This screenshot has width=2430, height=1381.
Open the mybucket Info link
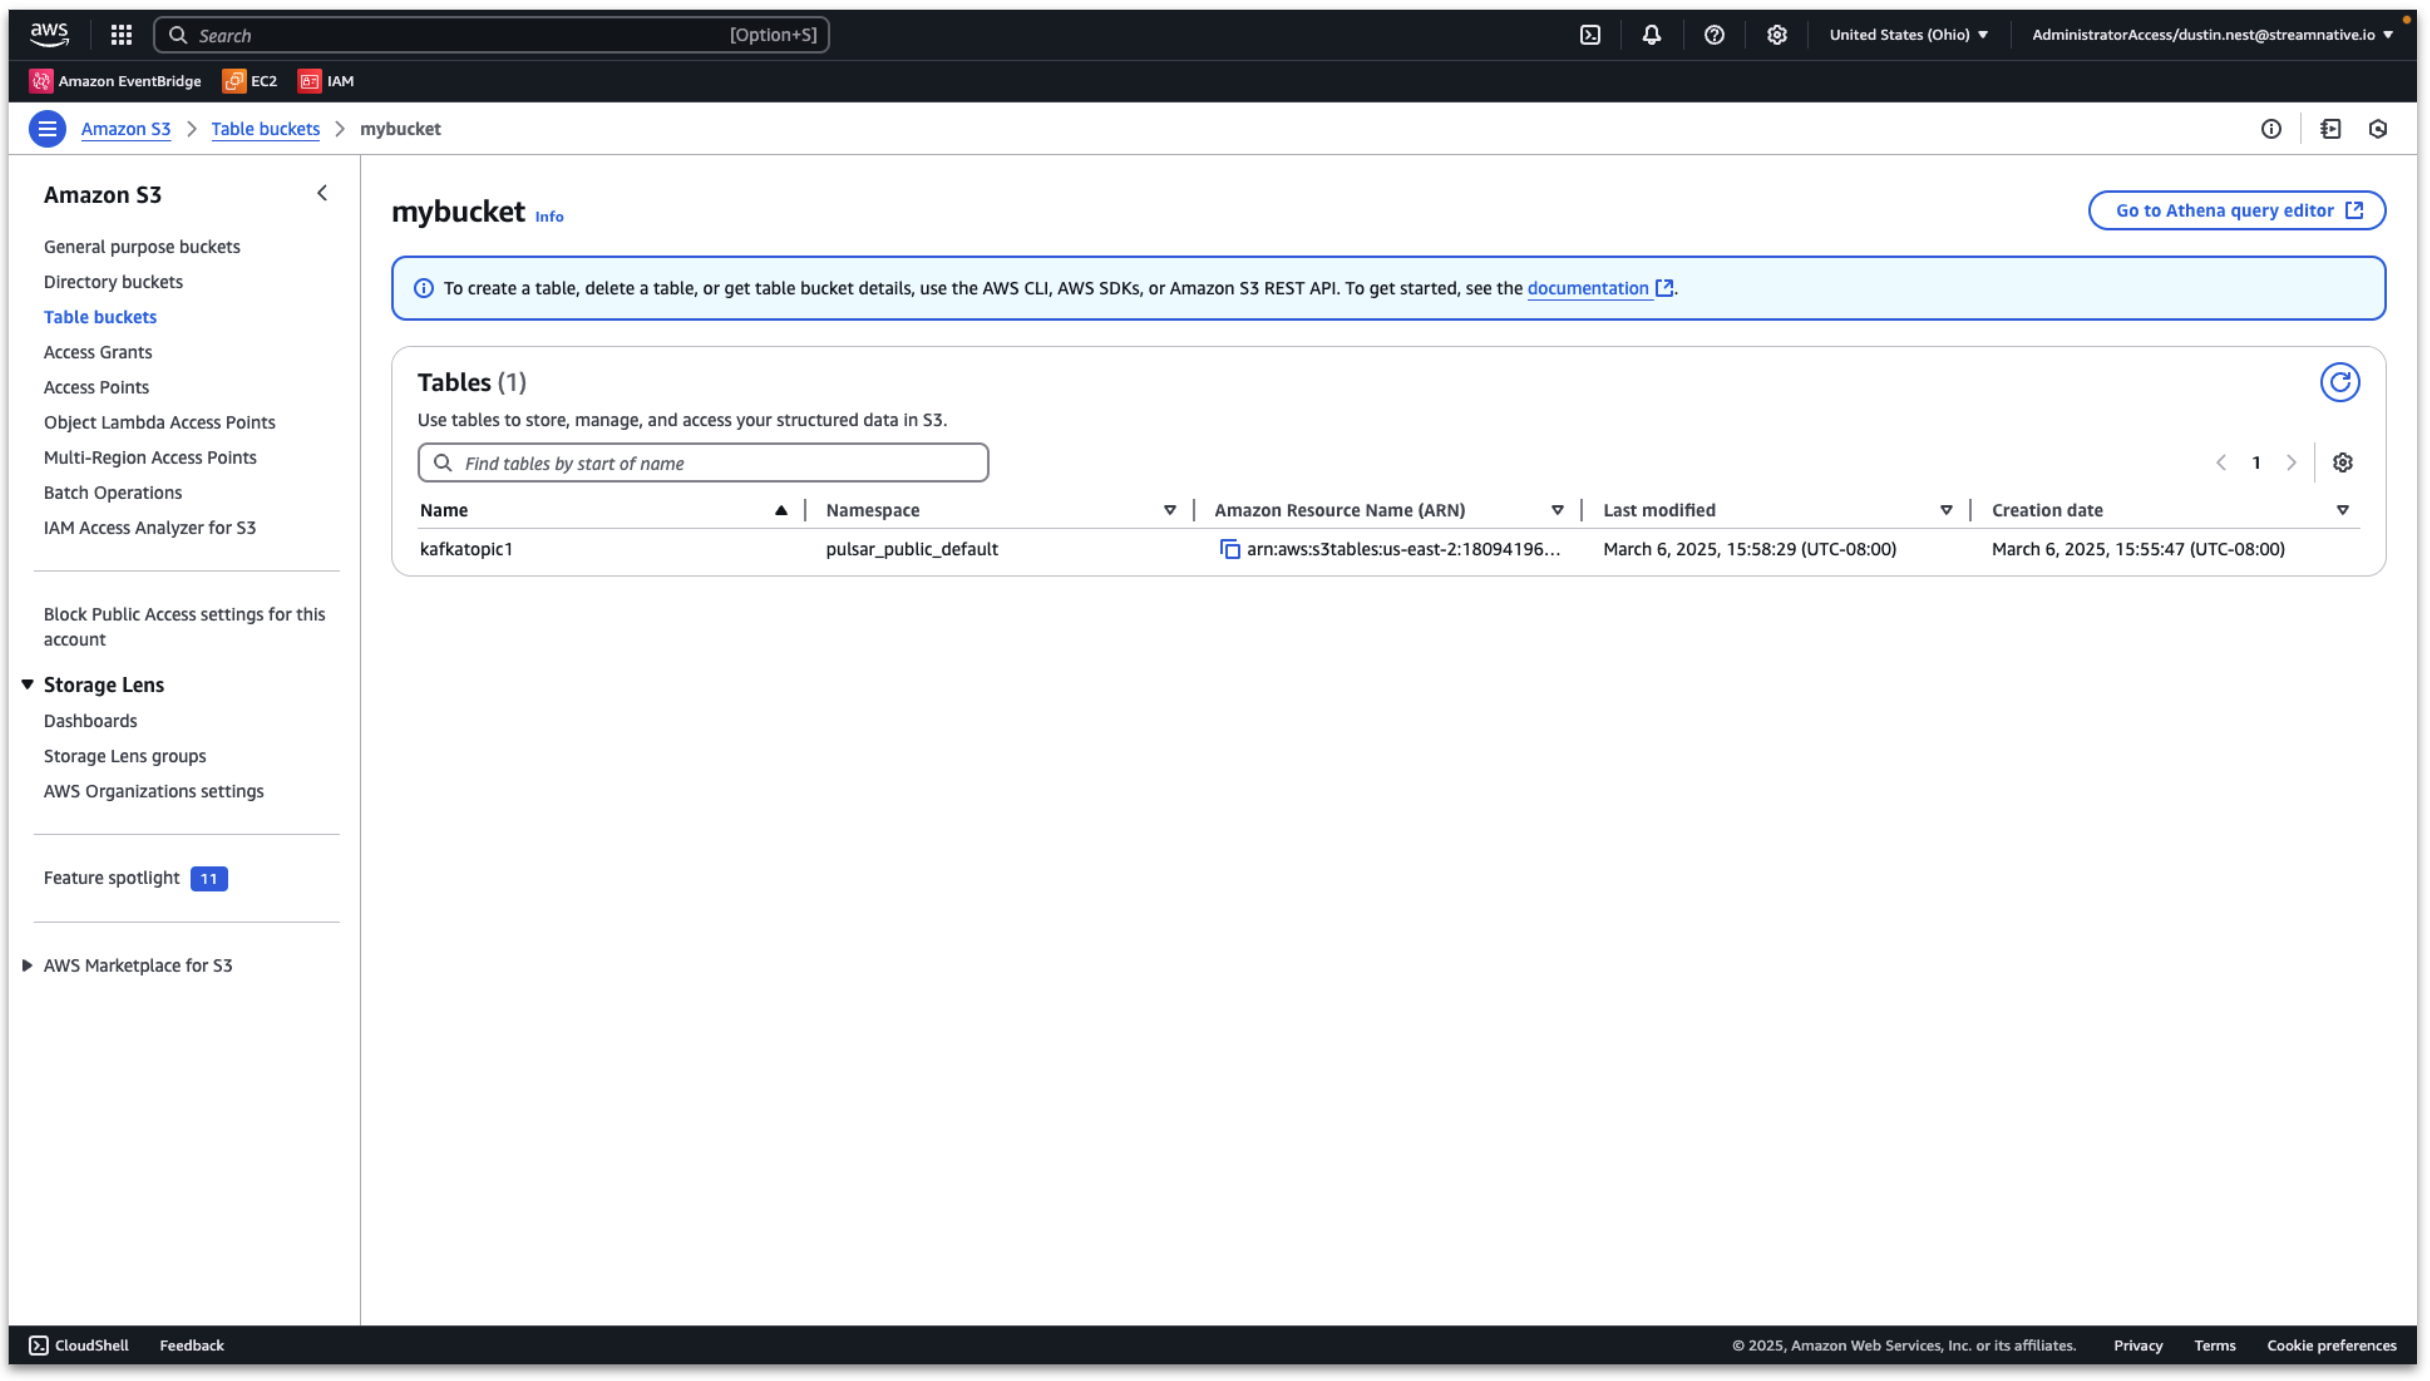(549, 217)
